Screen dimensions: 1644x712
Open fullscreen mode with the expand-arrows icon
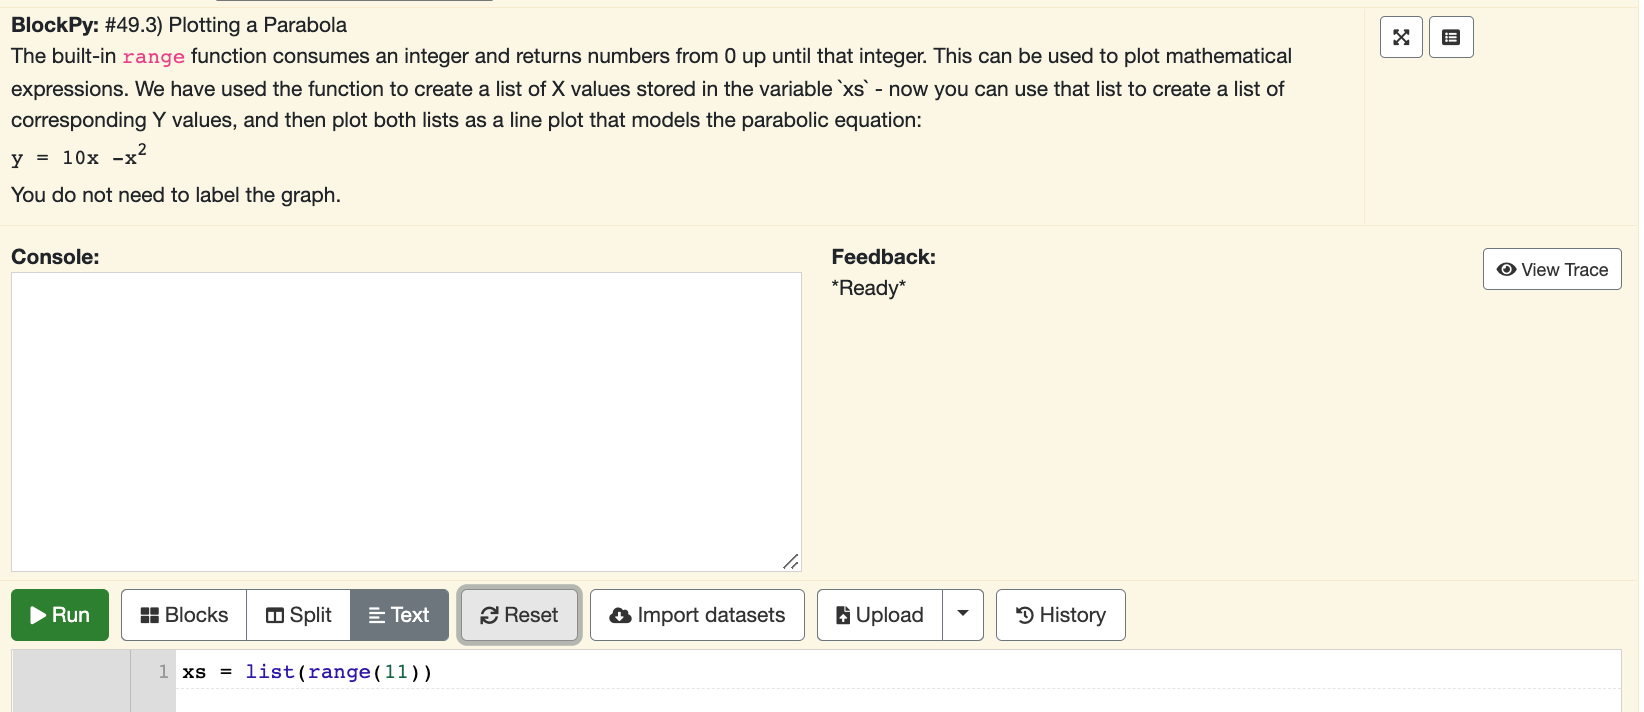coord(1400,36)
